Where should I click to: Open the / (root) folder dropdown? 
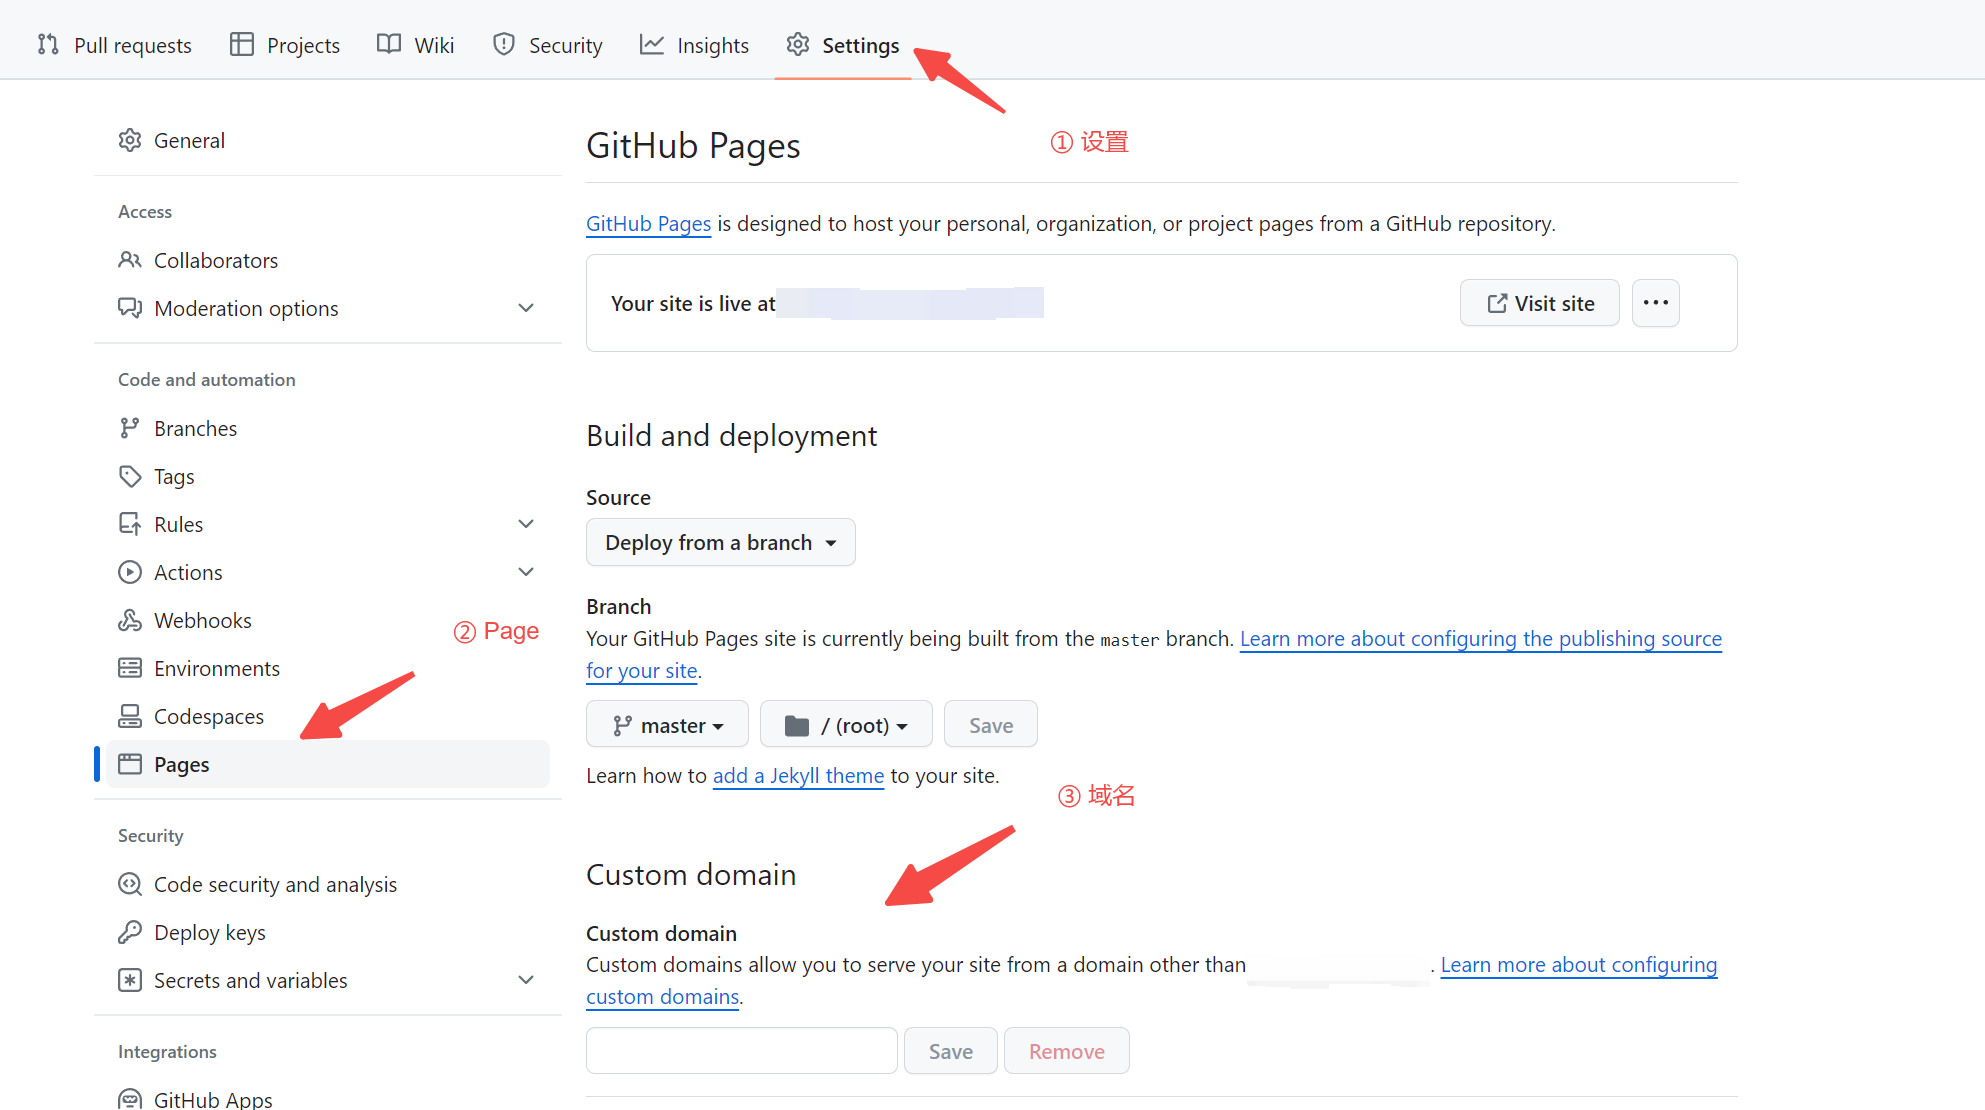[x=846, y=724]
